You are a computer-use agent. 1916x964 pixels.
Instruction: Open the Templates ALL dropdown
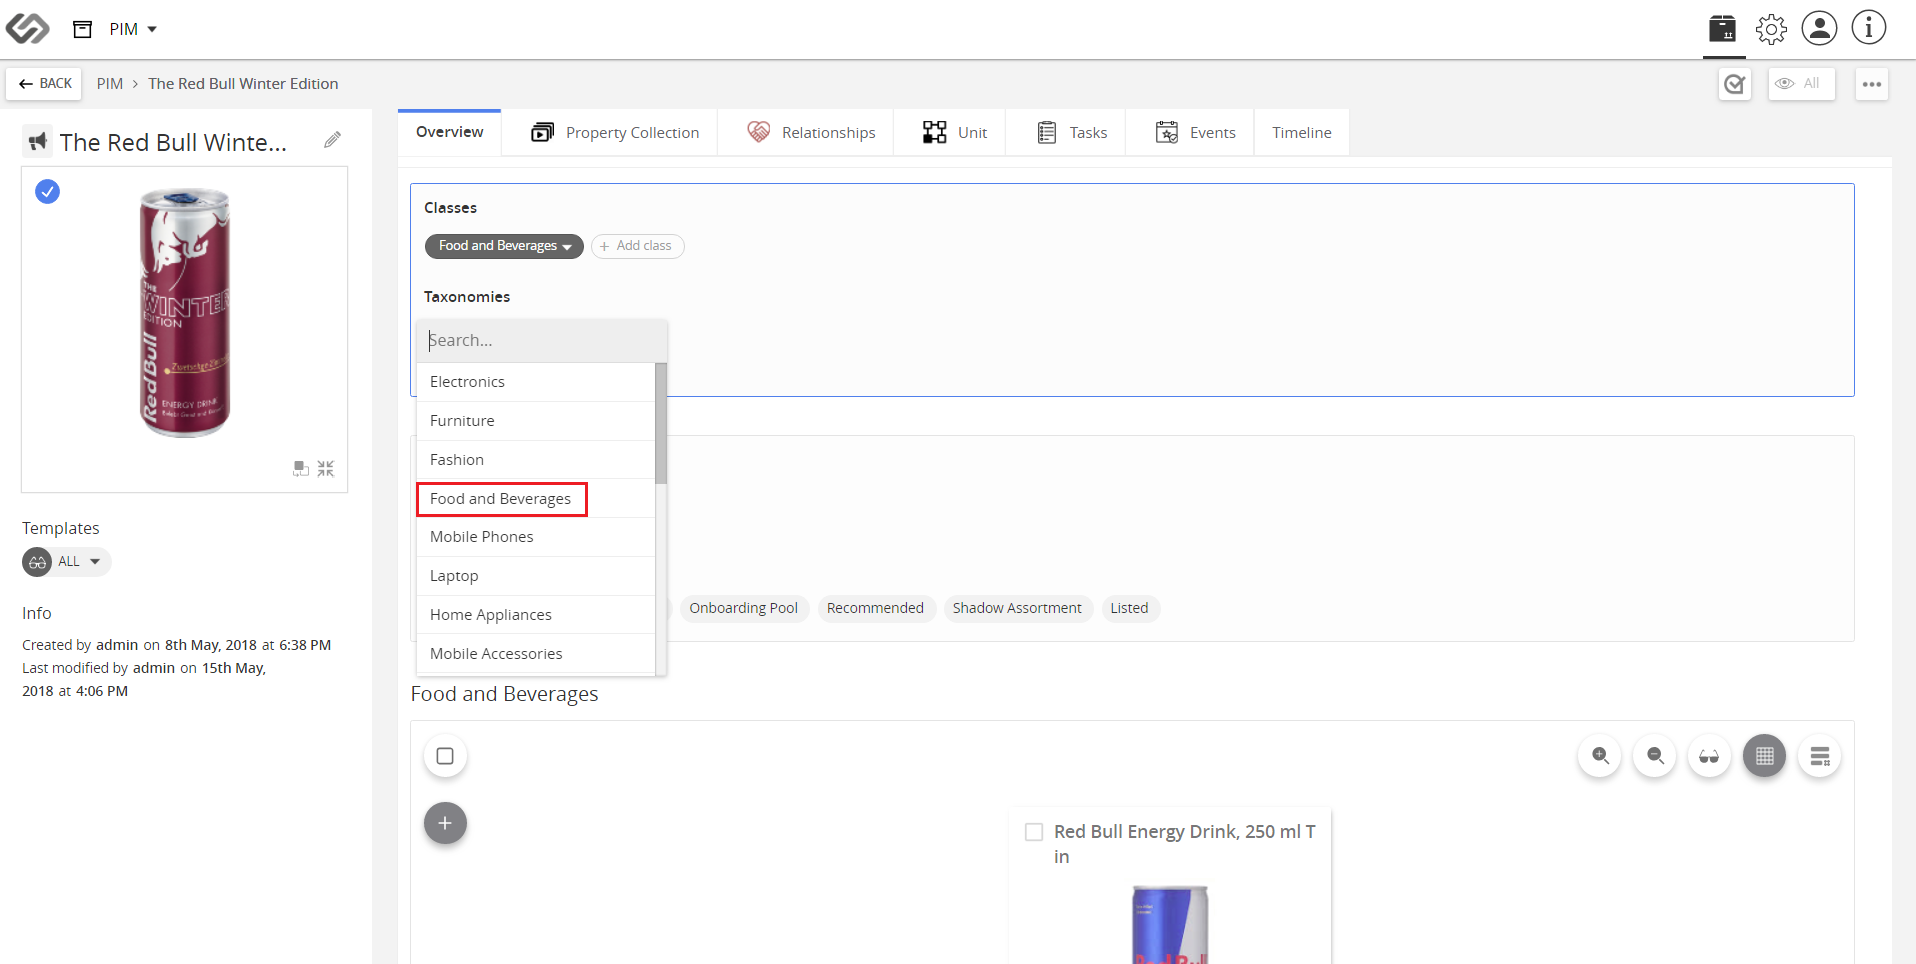(79, 562)
